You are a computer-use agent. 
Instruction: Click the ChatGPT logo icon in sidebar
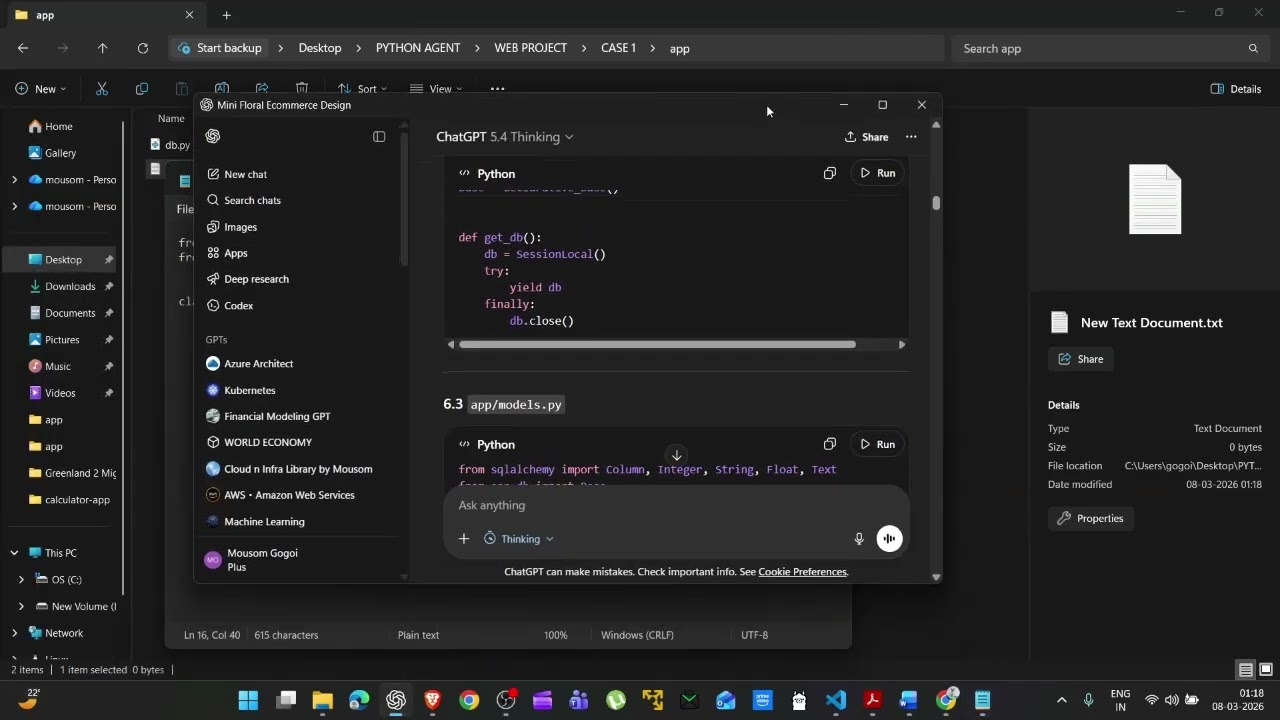[x=212, y=136]
